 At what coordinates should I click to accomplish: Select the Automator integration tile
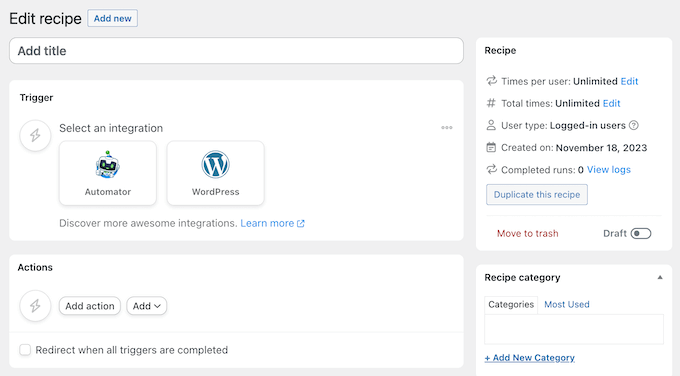(108, 173)
